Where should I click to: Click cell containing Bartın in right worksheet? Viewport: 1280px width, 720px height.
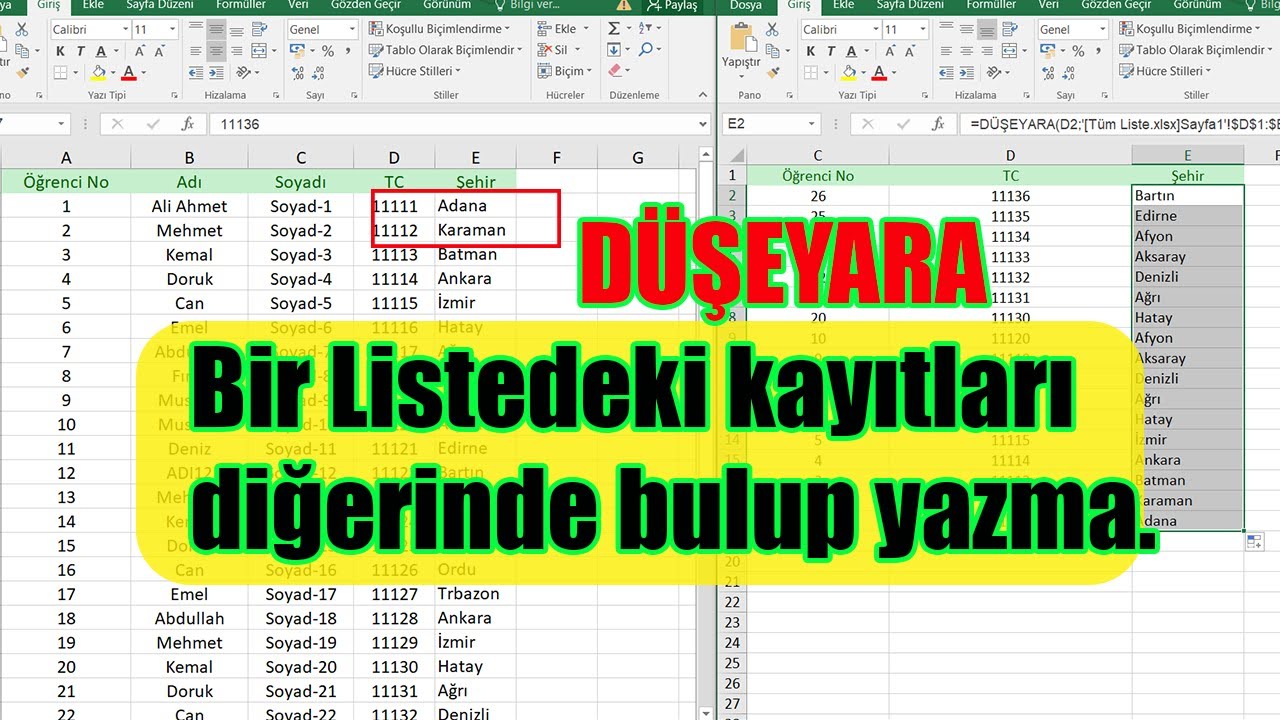click(x=1188, y=196)
